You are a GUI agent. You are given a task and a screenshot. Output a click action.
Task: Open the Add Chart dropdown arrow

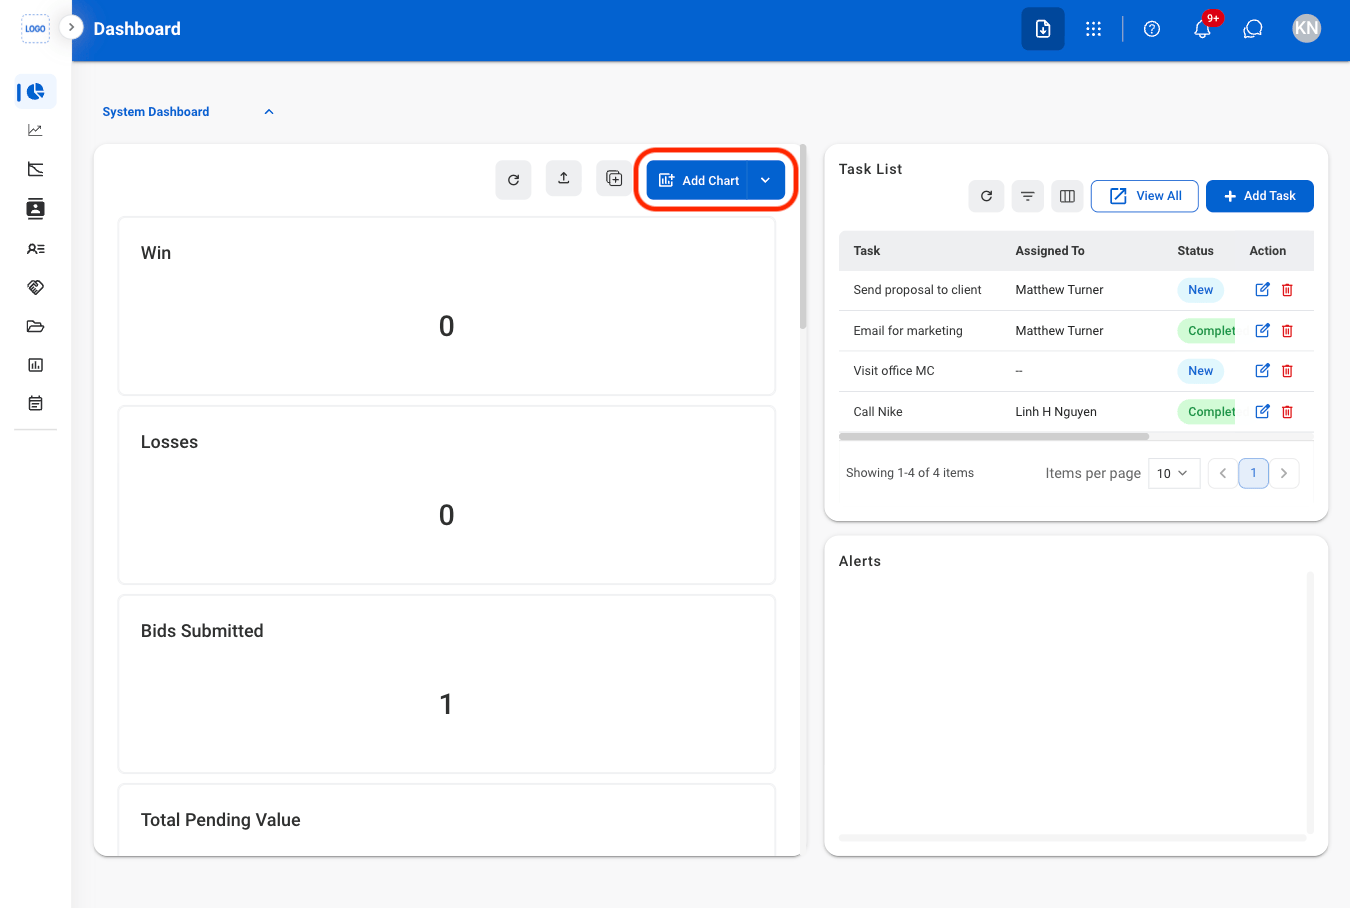tap(766, 180)
